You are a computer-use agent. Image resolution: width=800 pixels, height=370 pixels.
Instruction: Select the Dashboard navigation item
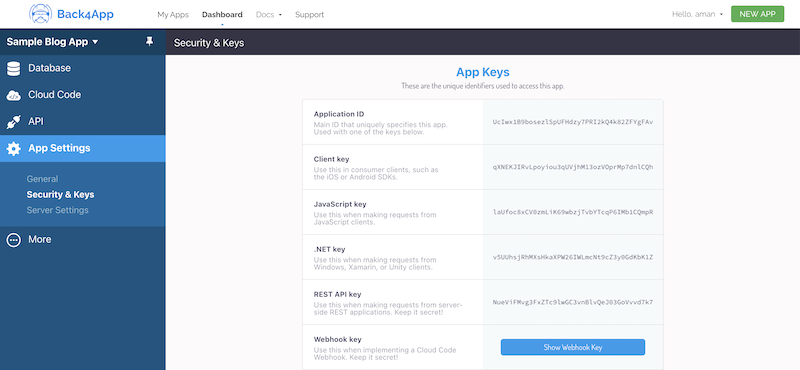(222, 14)
